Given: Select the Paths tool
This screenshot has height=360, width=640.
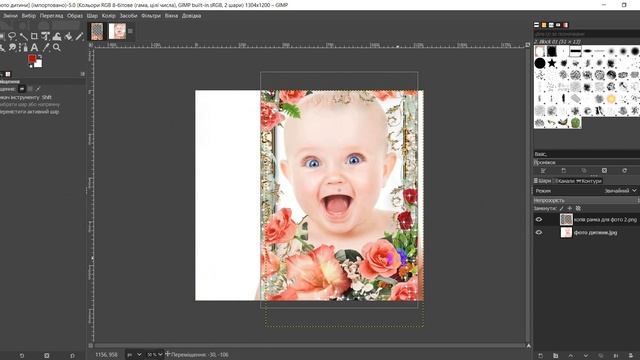Looking at the screenshot, I should pyautogui.click(x=23, y=48).
